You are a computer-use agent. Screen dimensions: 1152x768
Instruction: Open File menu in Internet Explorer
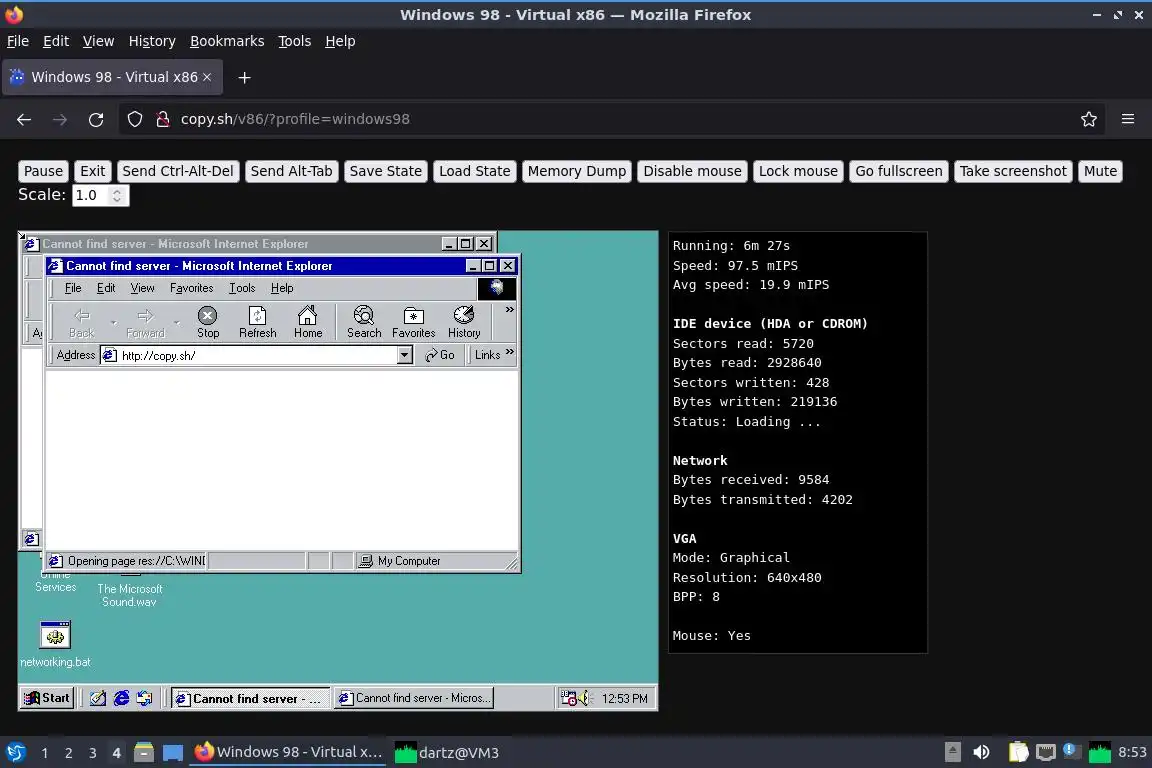[73, 288]
